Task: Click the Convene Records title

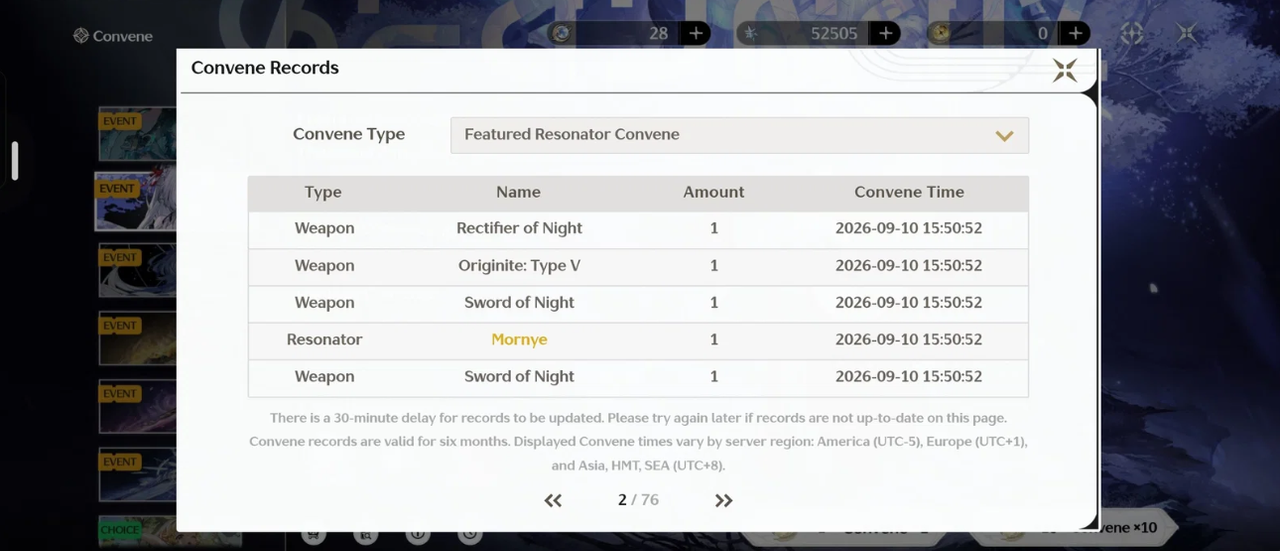Action: (265, 68)
